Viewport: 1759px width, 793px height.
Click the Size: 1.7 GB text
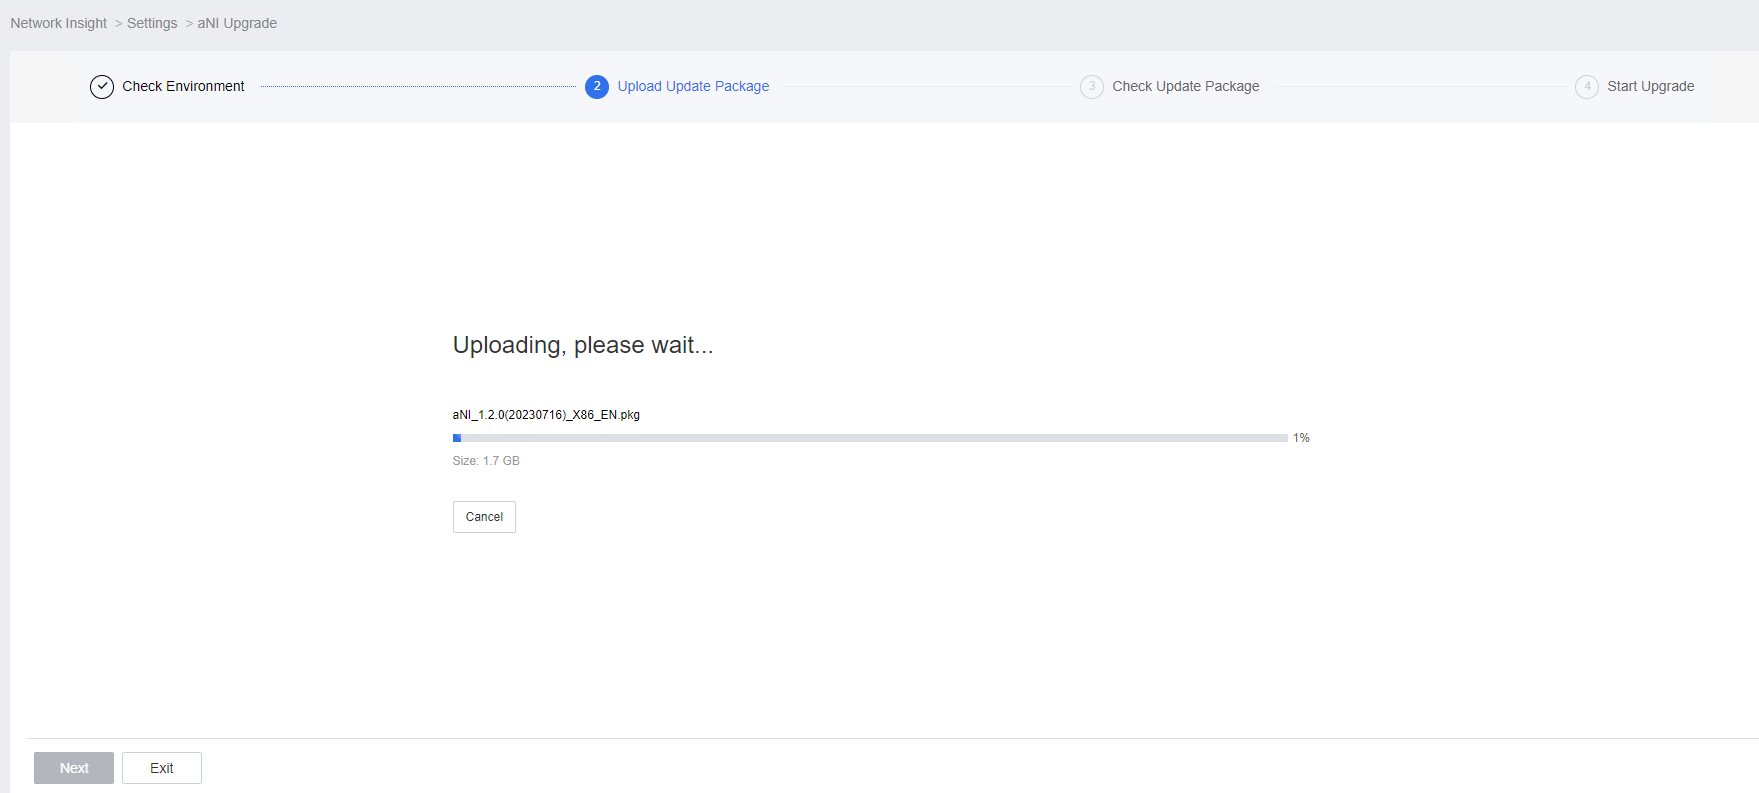point(486,461)
